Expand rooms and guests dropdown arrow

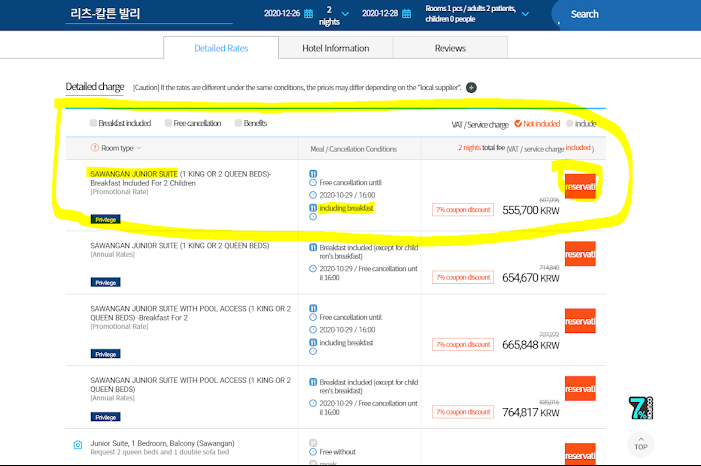click(x=526, y=14)
